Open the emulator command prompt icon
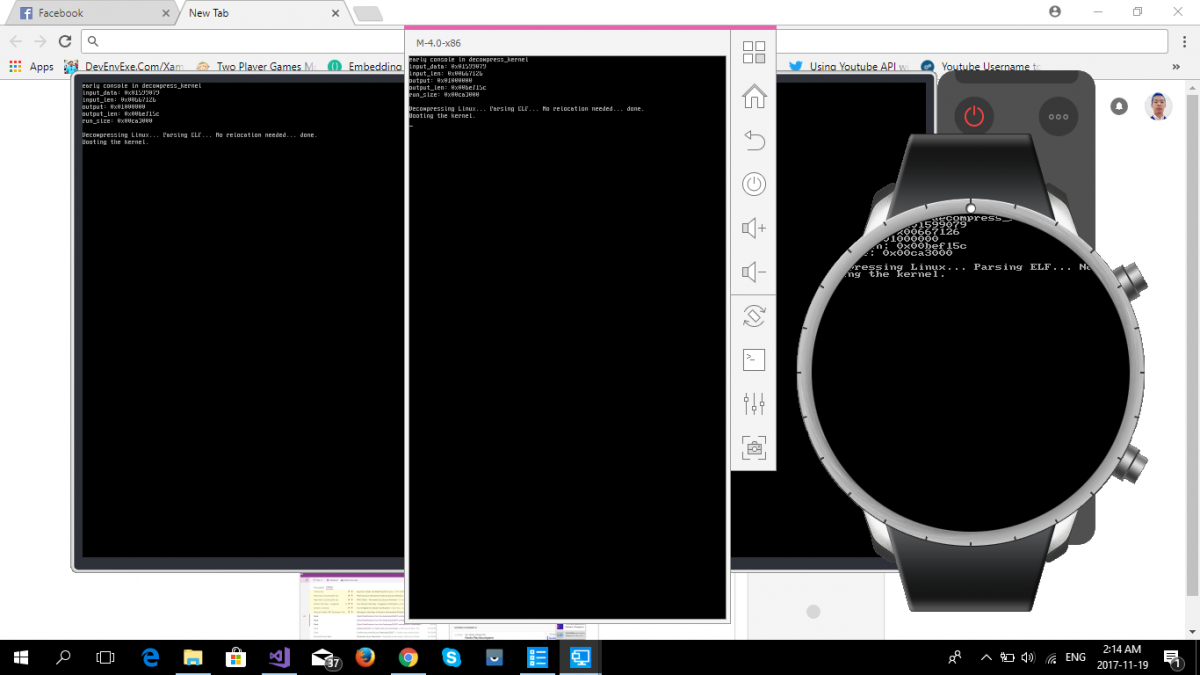The width and height of the screenshot is (1200, 675). tap(754, 360)
